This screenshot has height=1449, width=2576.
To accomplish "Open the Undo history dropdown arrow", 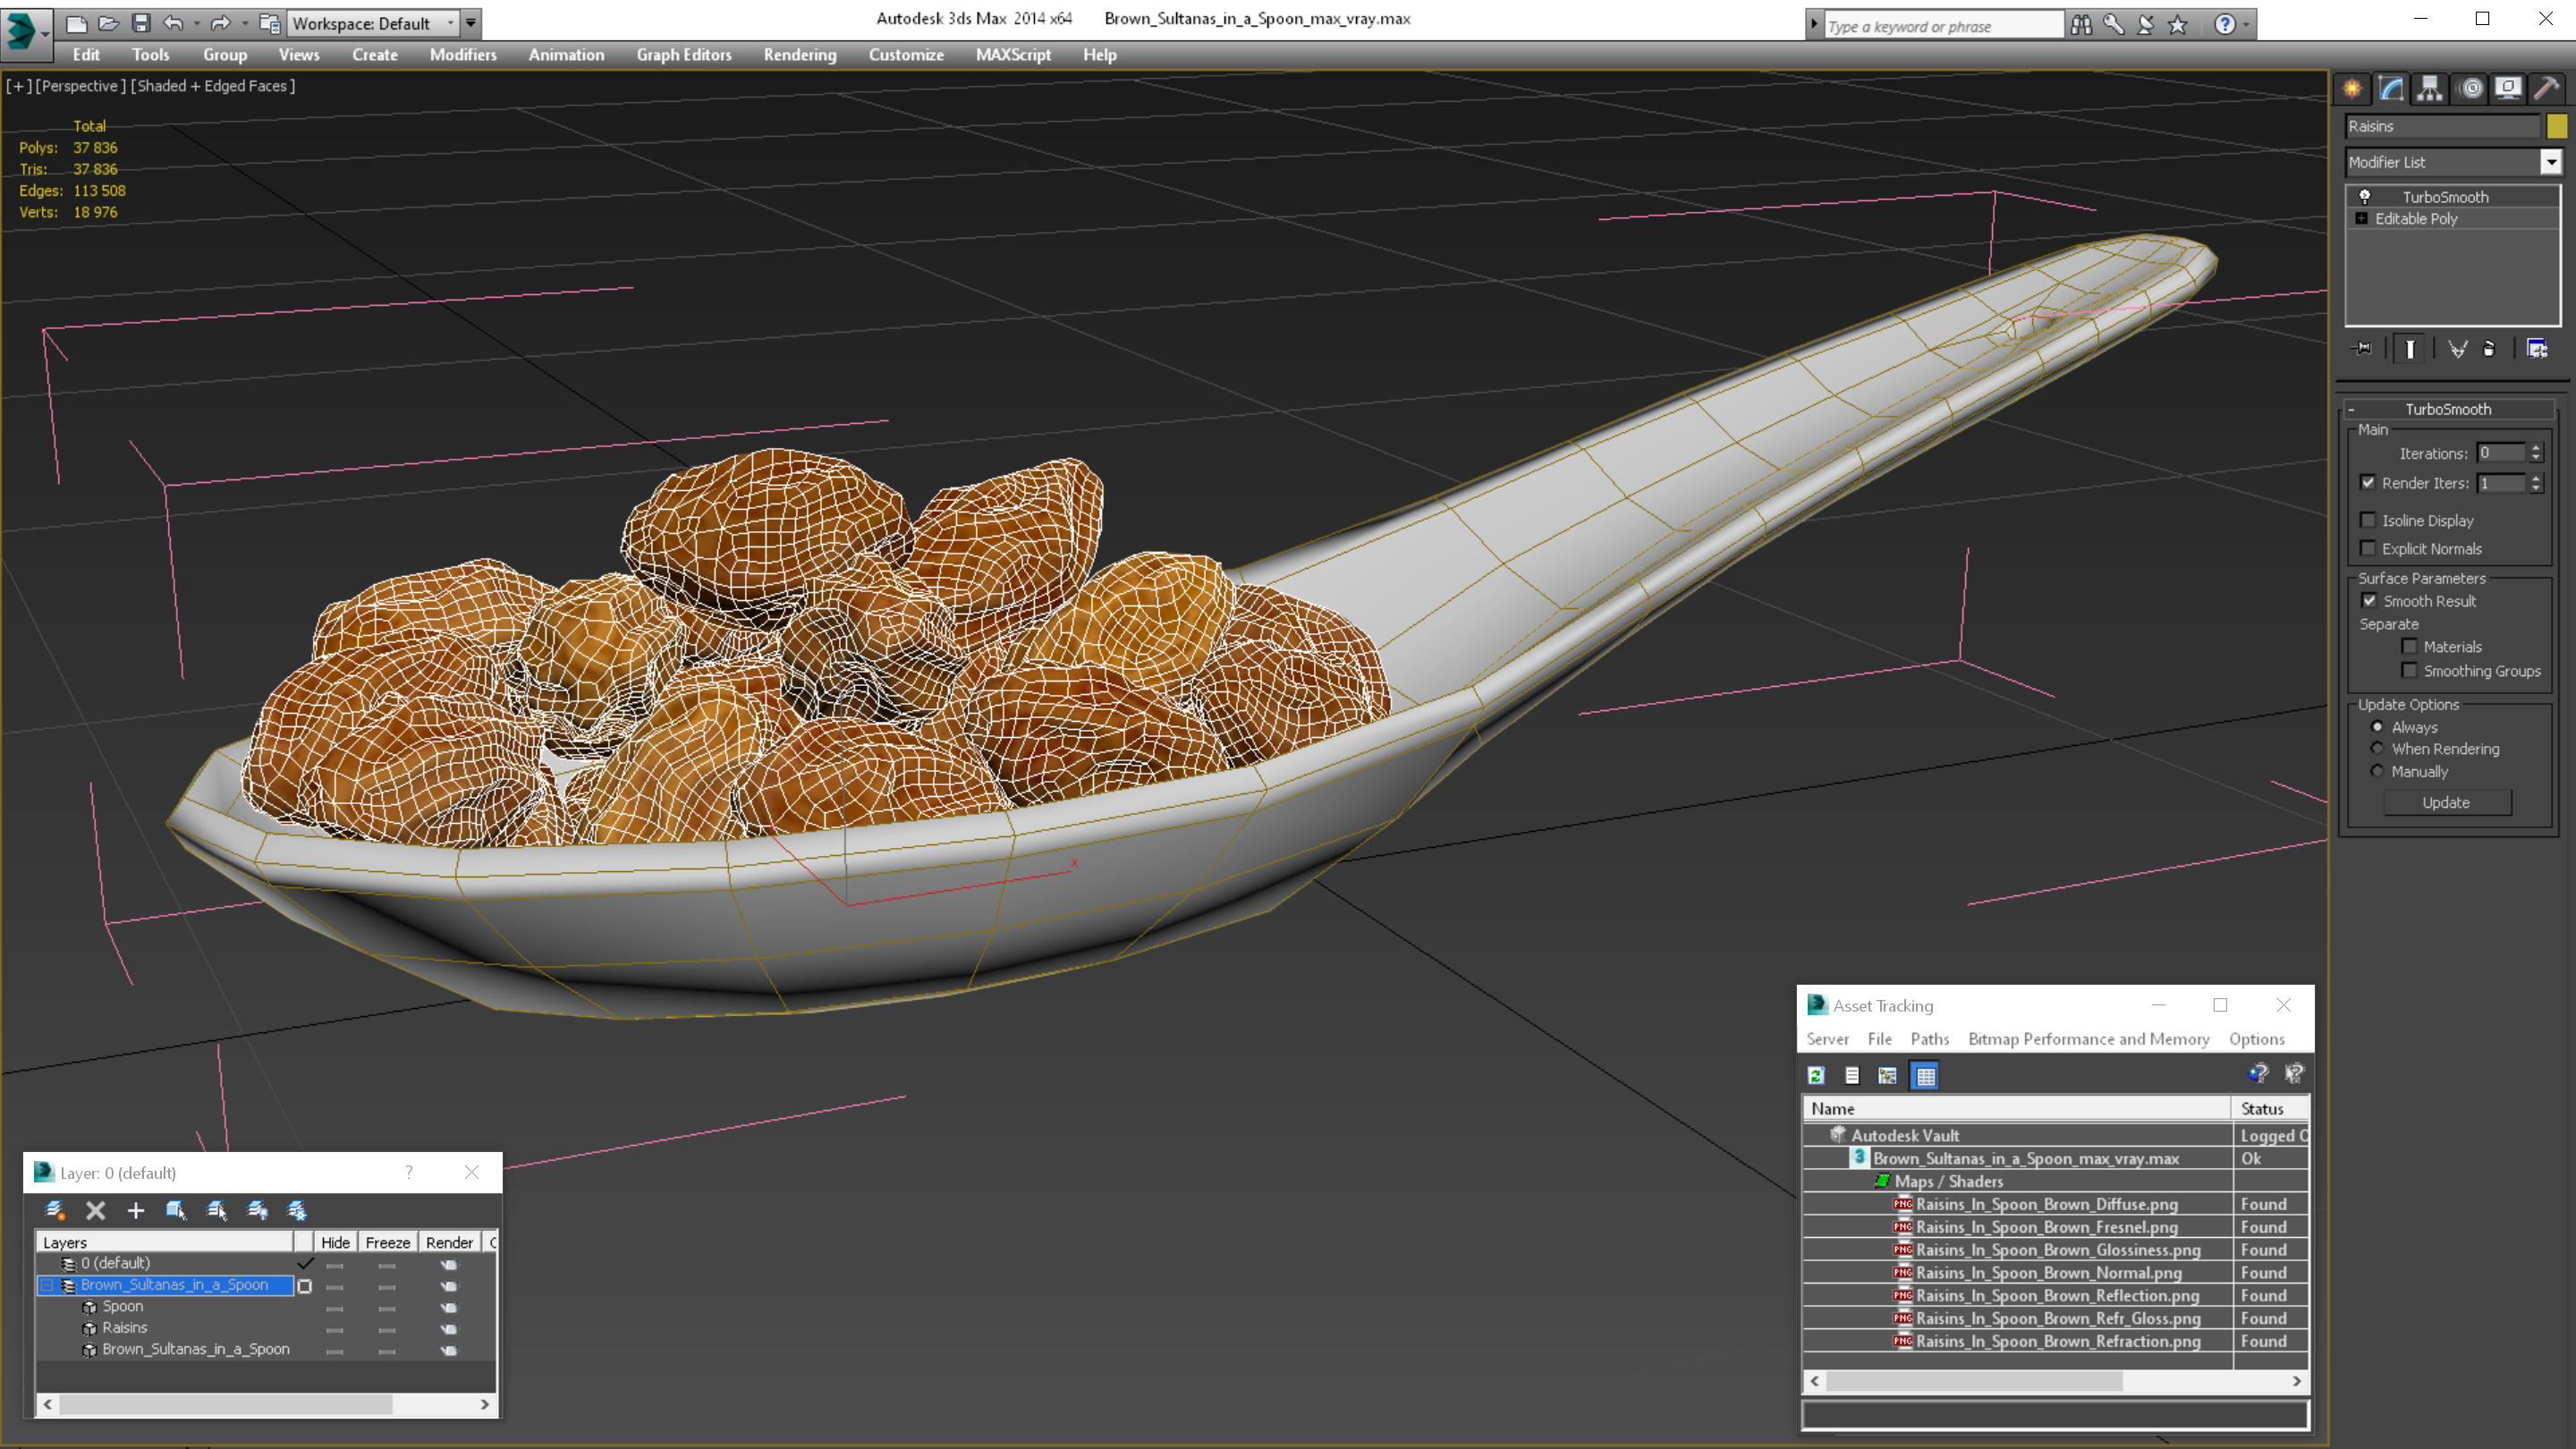I will pos(196,23).
